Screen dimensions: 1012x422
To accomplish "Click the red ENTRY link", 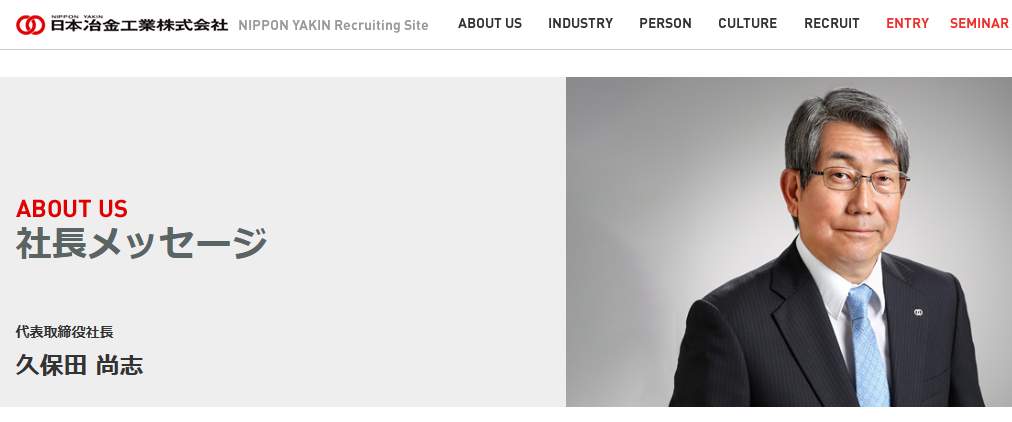I will tap(907, 23).
